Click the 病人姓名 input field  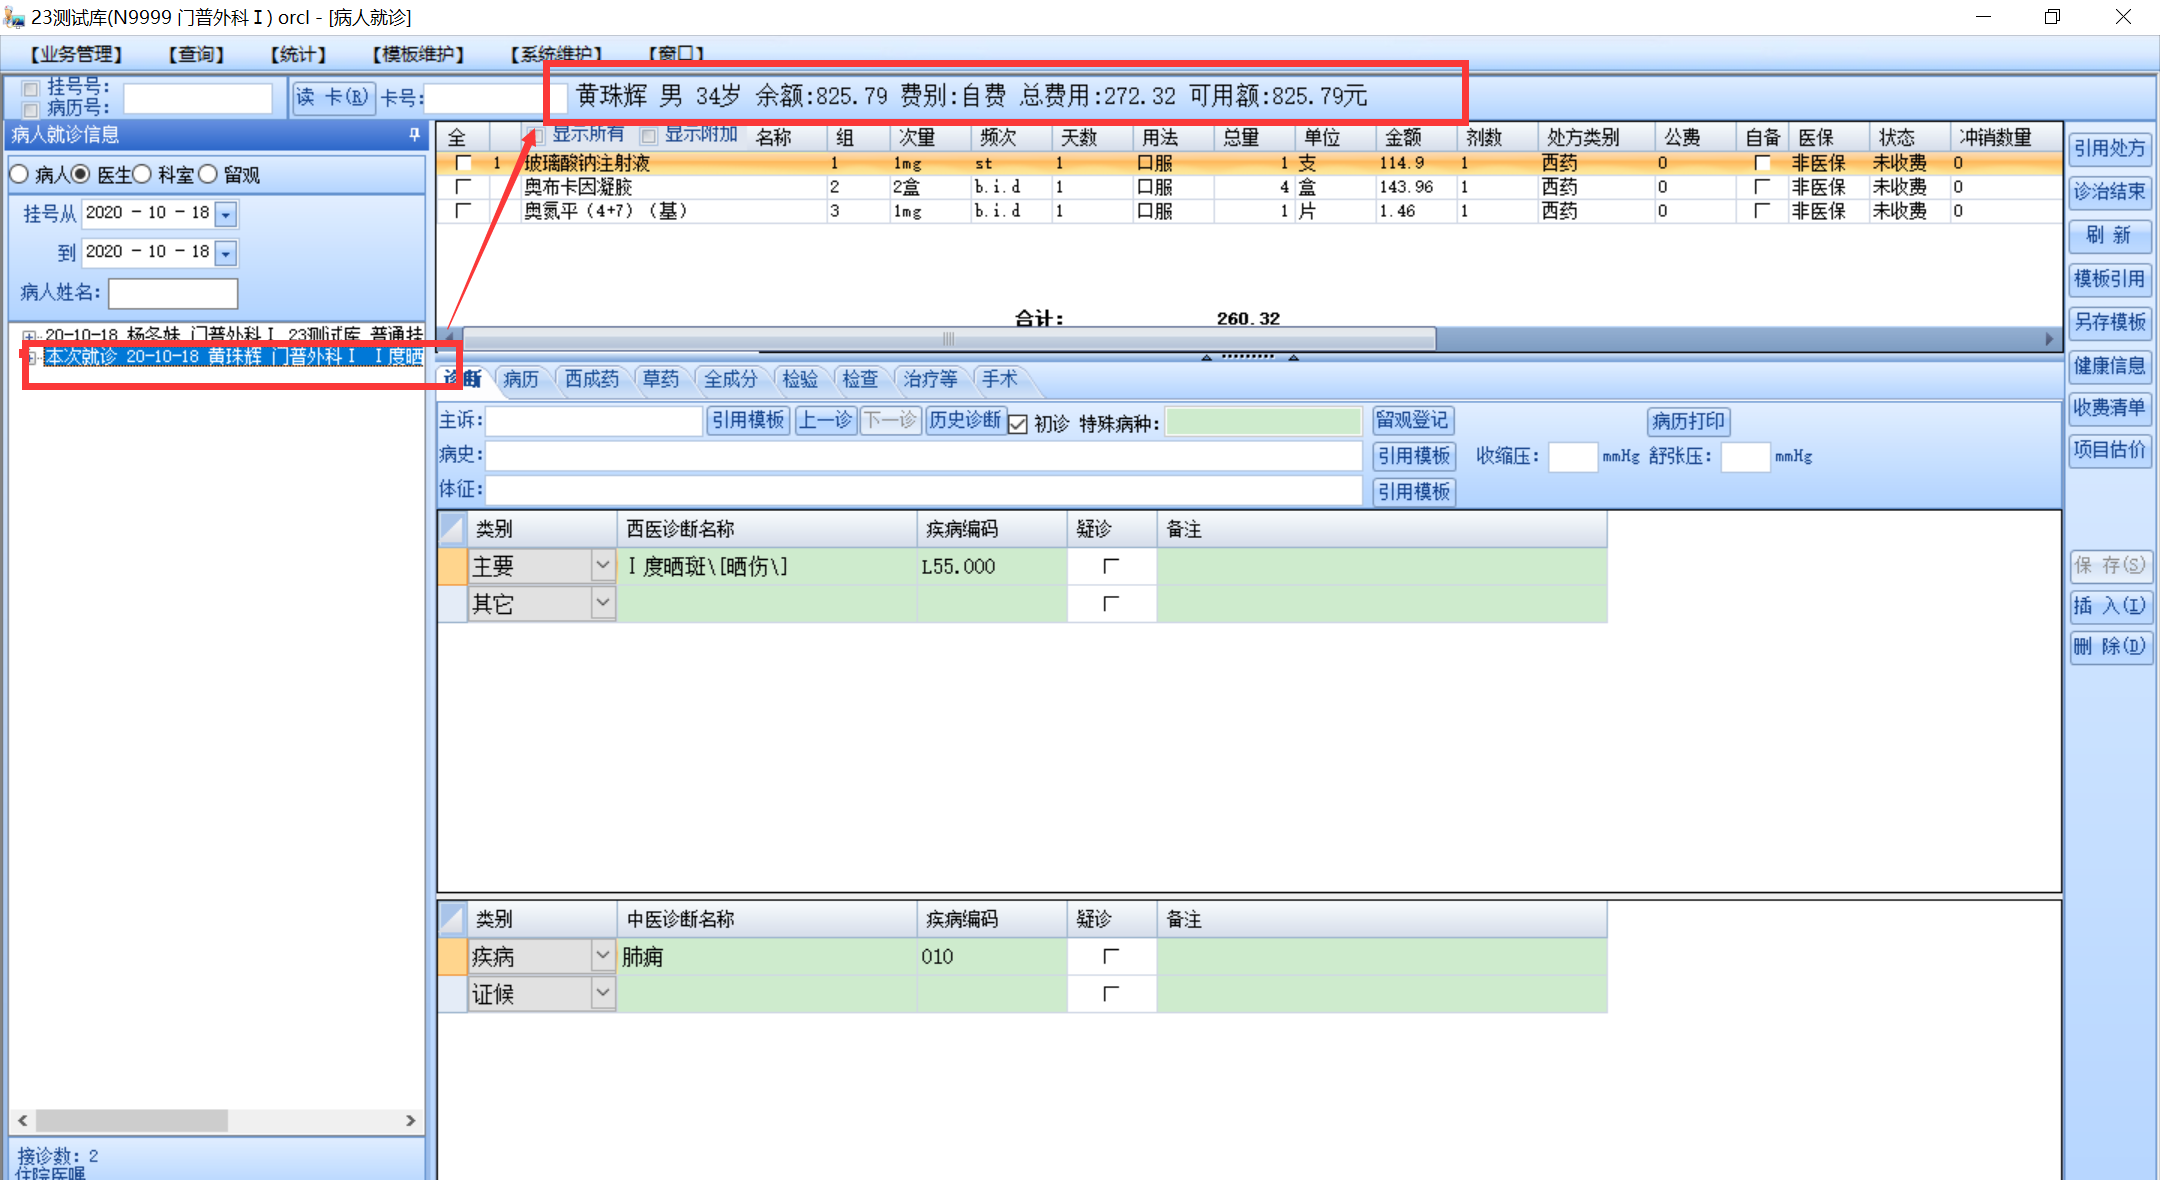[x=173, y=293]
